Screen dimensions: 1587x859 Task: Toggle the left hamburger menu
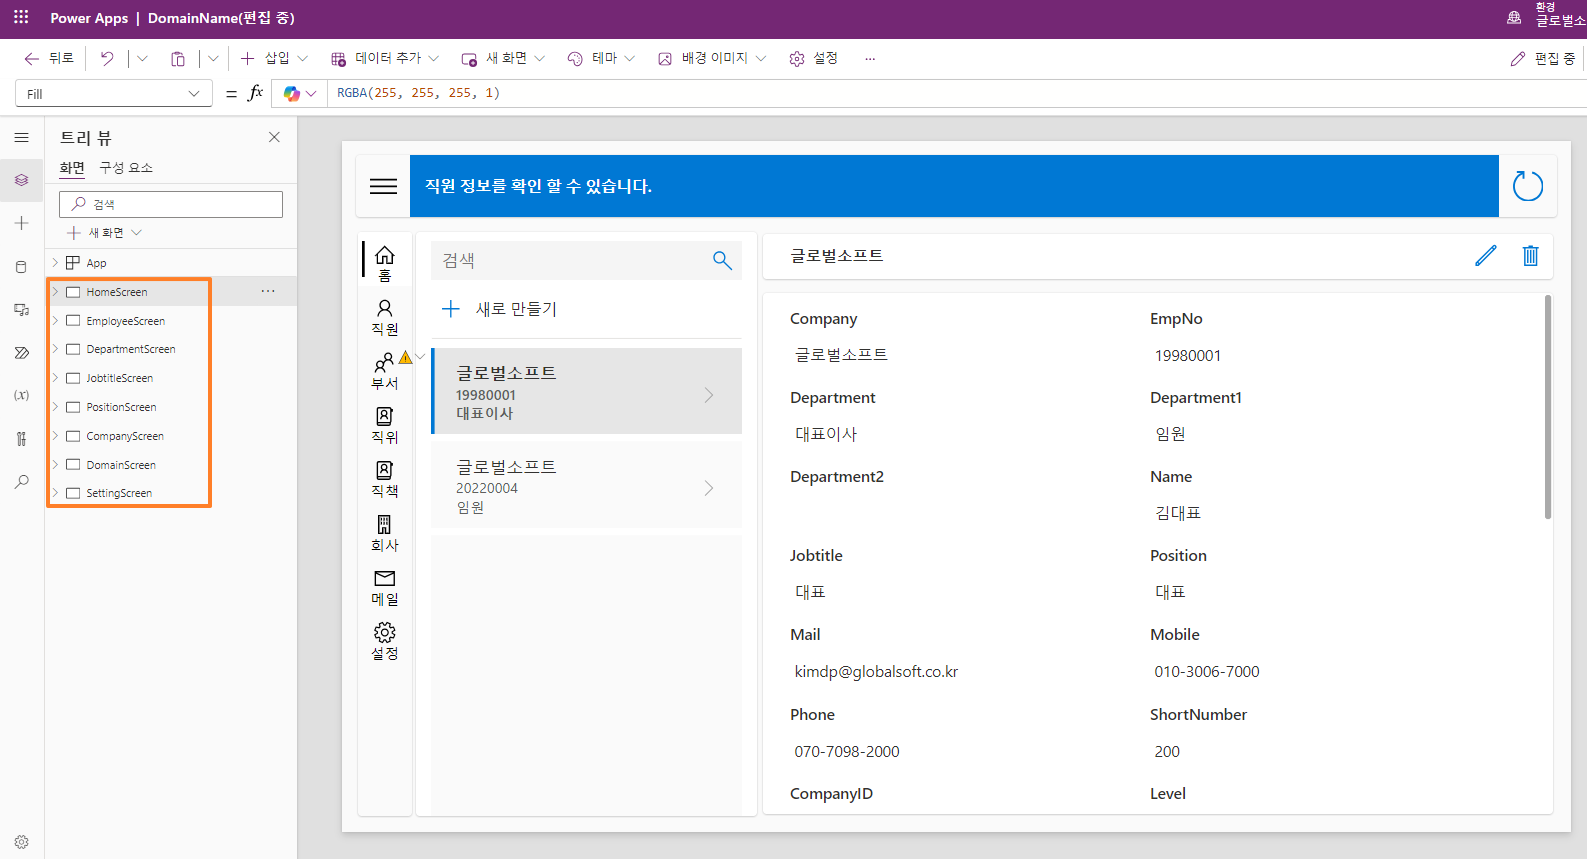click(22, 137)
